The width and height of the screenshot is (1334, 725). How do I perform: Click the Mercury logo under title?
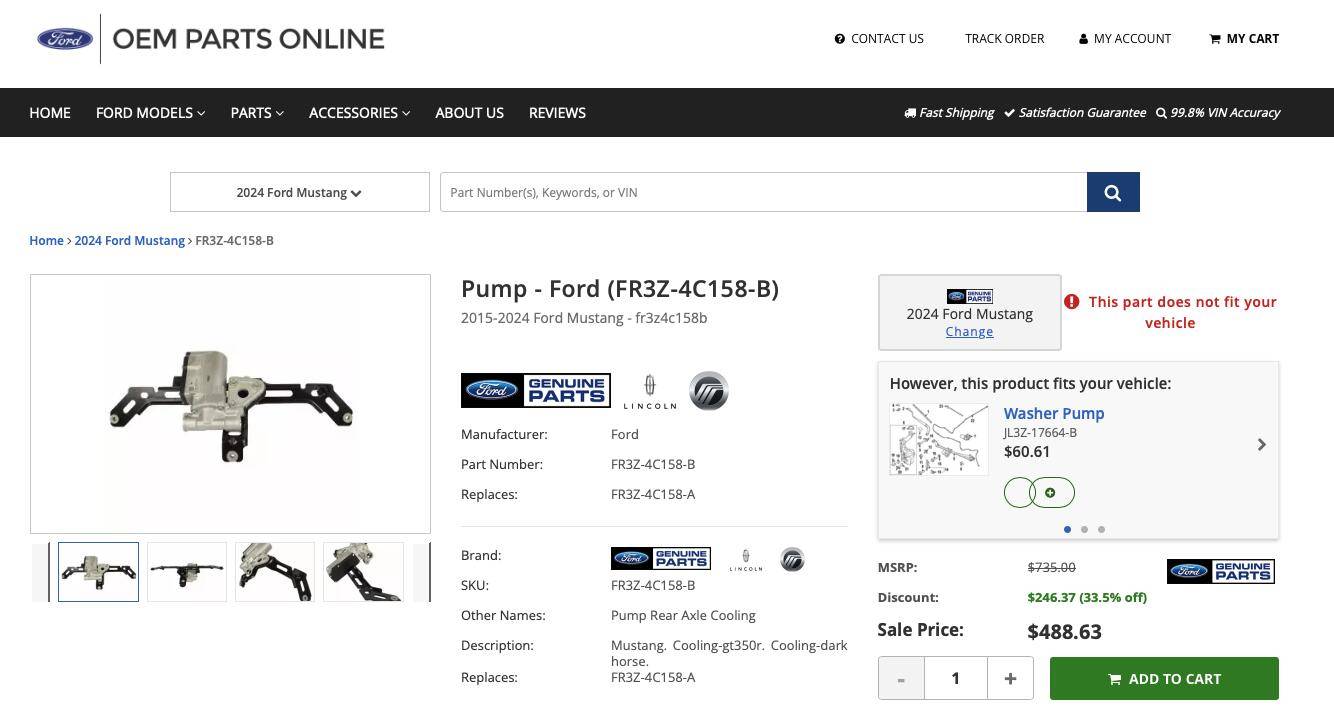(x=709, y=391)
